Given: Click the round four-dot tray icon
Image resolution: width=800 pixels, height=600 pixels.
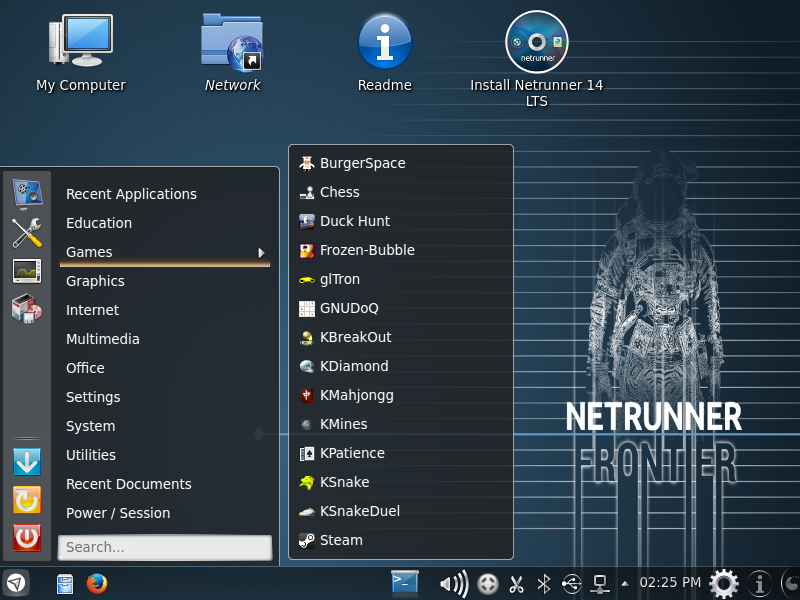Looking at the screenshot, I should point(488,584).
